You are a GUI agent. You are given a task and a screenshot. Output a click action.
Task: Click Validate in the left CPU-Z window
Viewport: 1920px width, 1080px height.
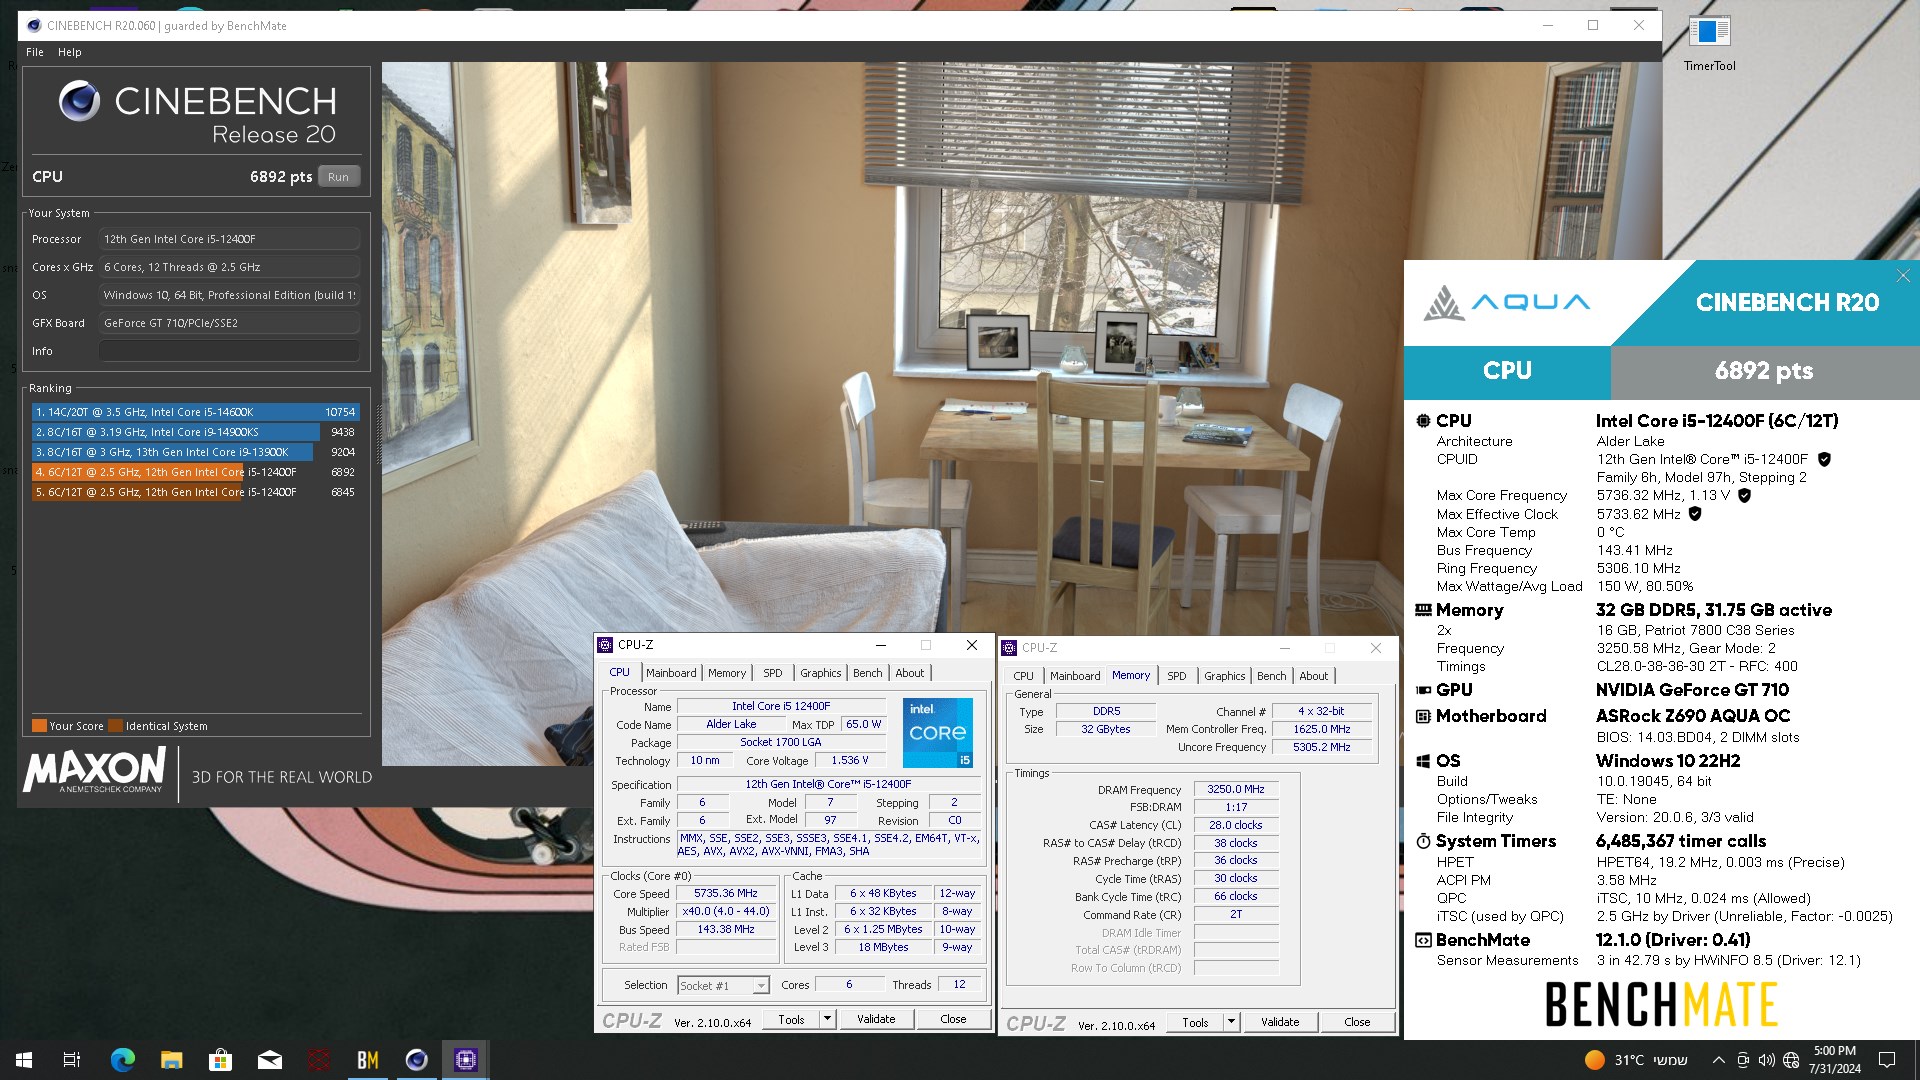(876, 1019)
